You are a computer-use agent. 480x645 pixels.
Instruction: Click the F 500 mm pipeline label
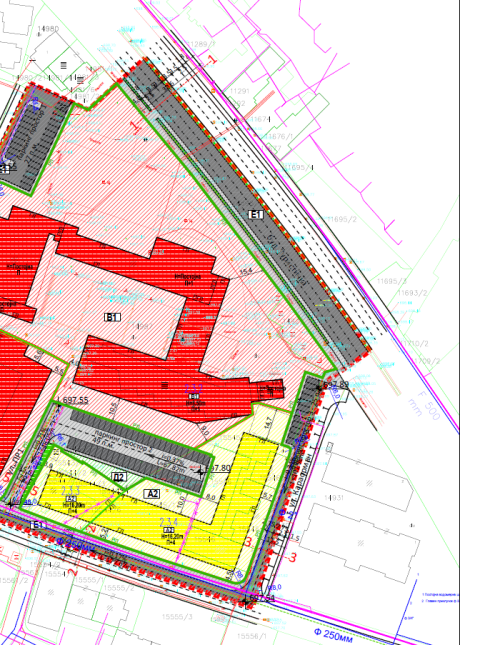point(425,405)
